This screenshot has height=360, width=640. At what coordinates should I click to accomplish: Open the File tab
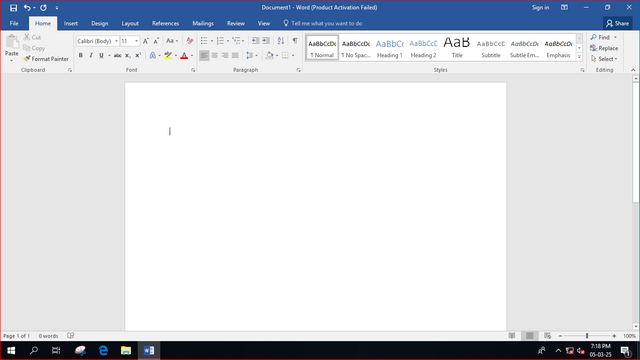click(14, 23)
